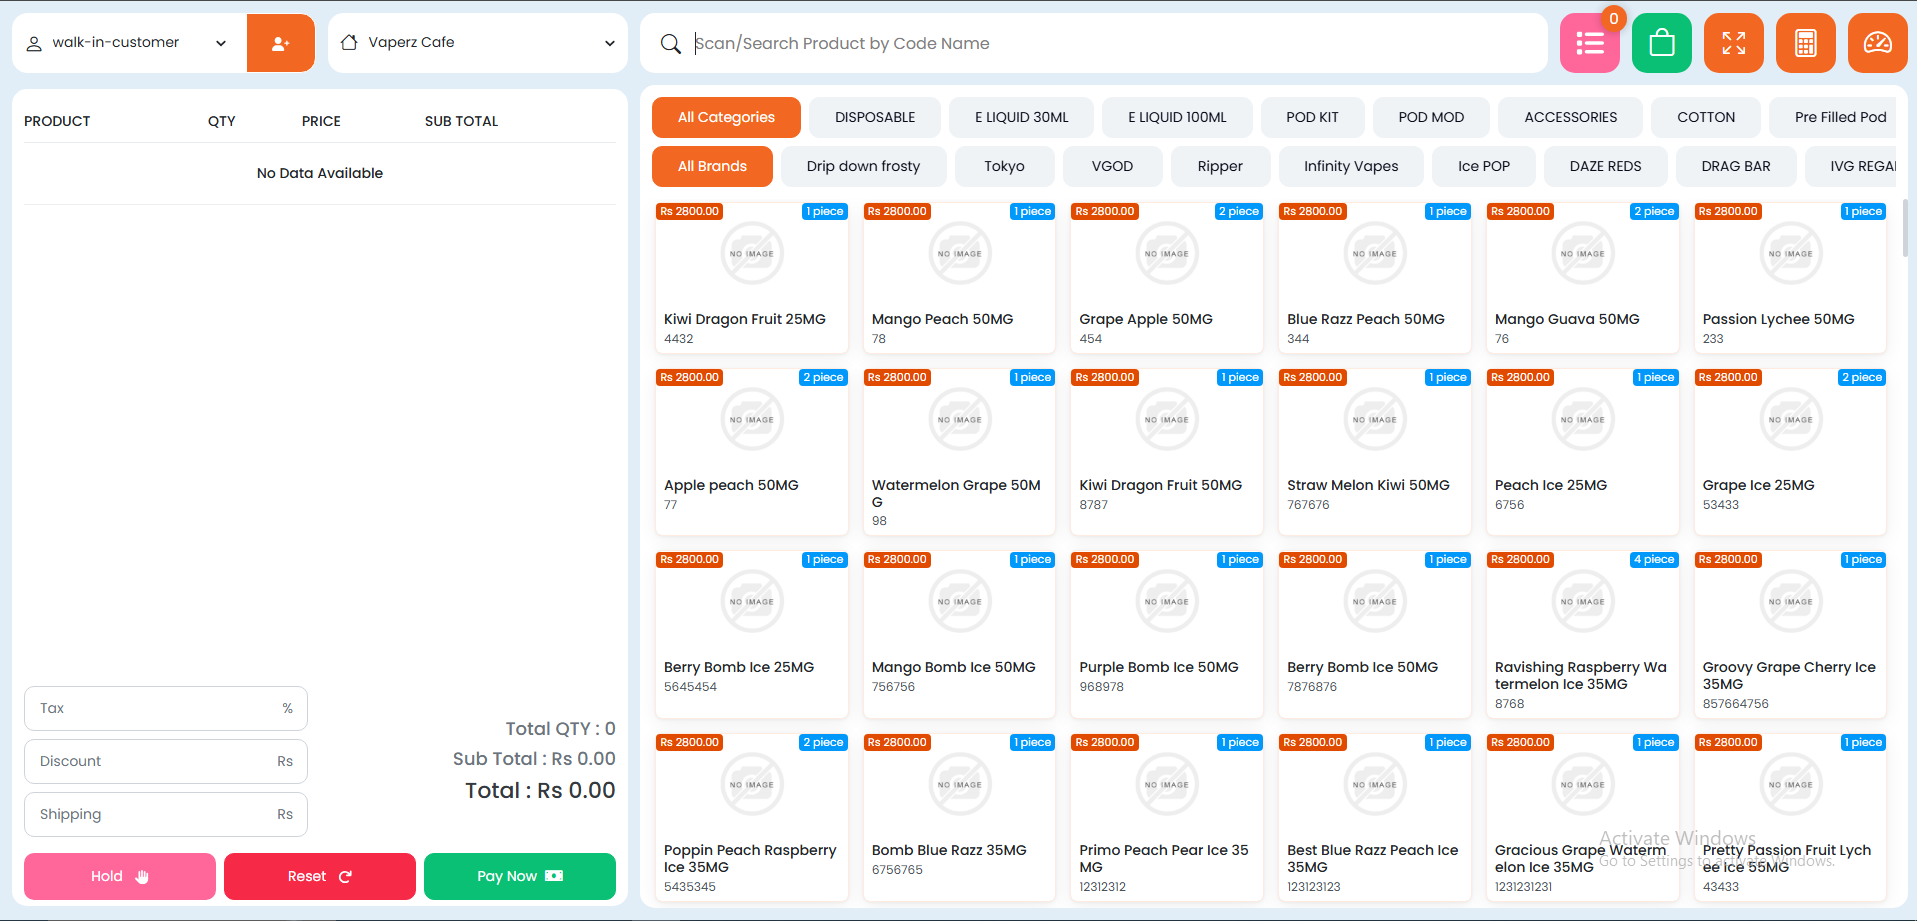This screenshot has height=921, width=1917.
Task: Select Mango Bomb Ice 50MG product
Action: 960,635
